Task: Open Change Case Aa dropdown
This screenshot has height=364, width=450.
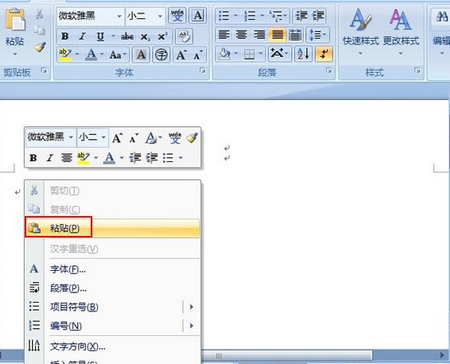Action: tap(118, 55)
